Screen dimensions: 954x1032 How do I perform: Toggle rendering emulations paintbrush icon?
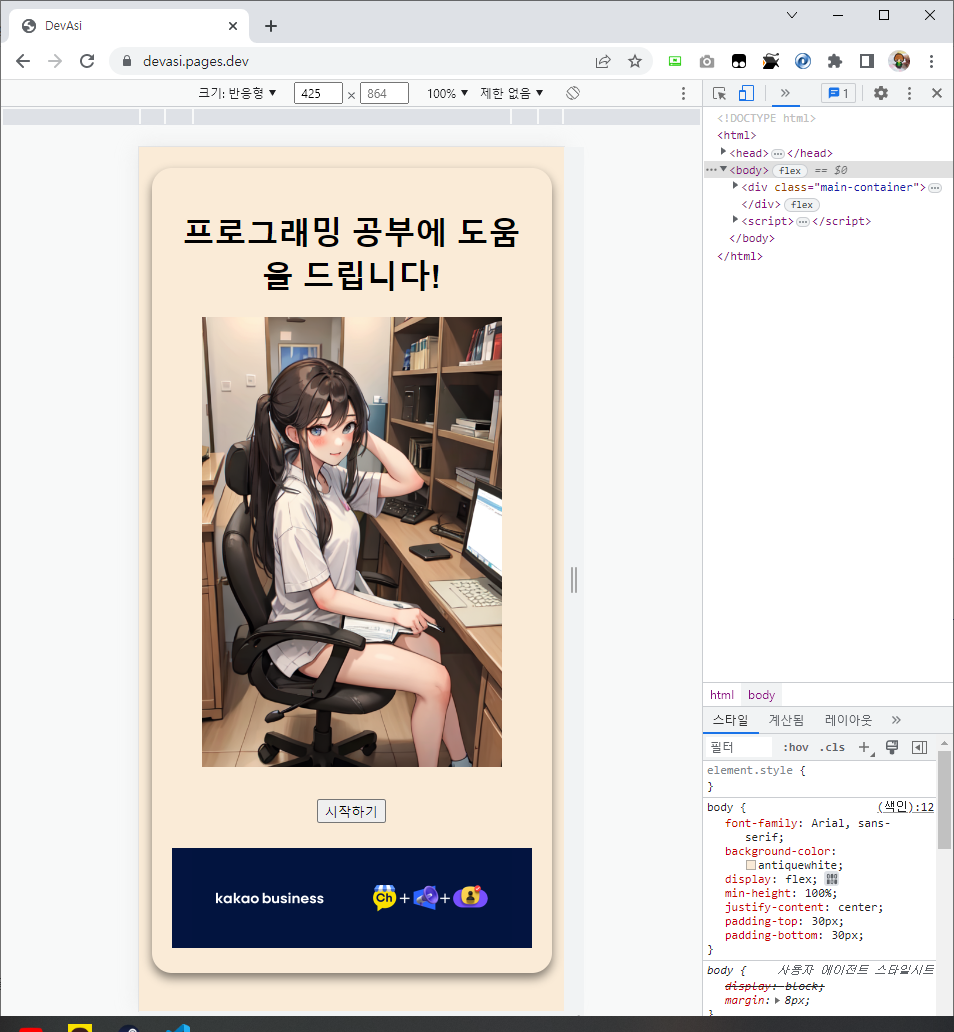point(892,747)
